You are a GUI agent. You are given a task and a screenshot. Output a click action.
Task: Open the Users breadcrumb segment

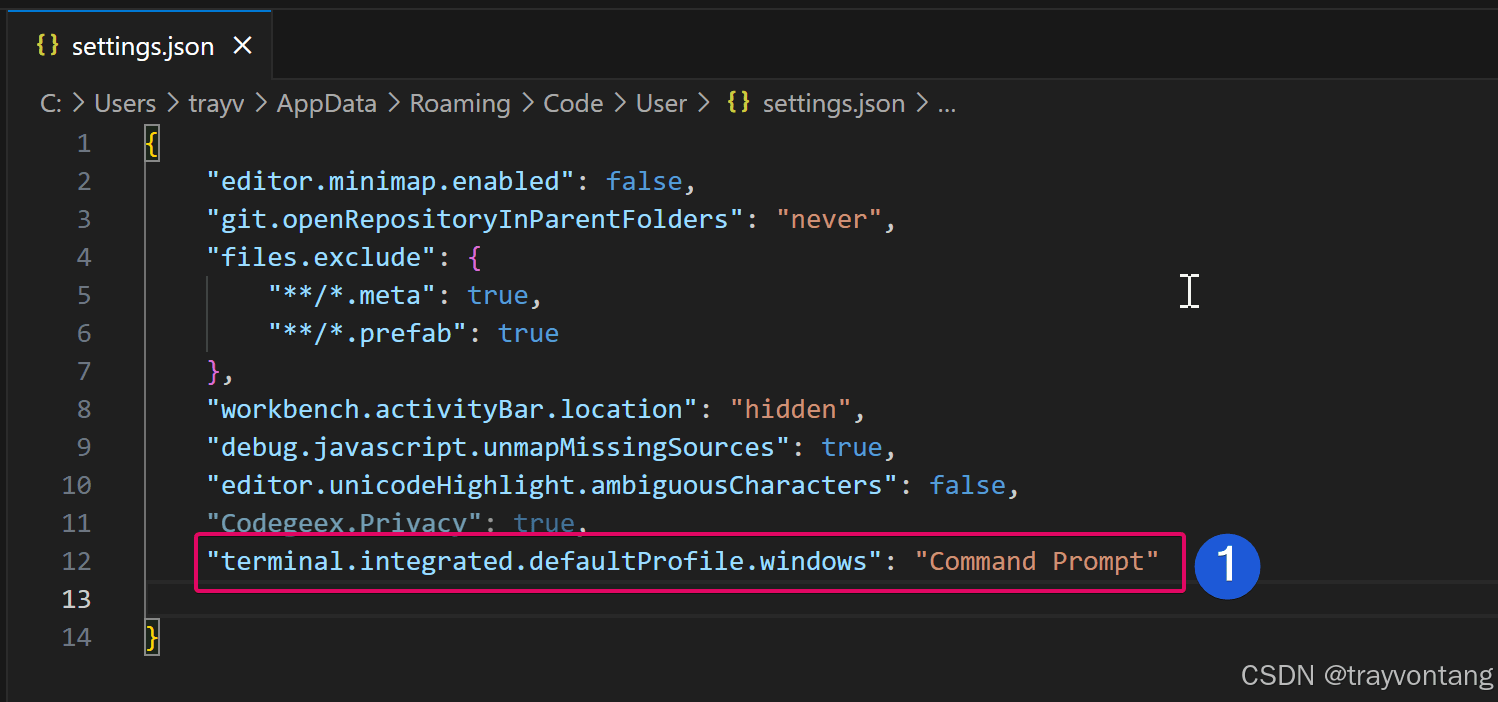125,104
